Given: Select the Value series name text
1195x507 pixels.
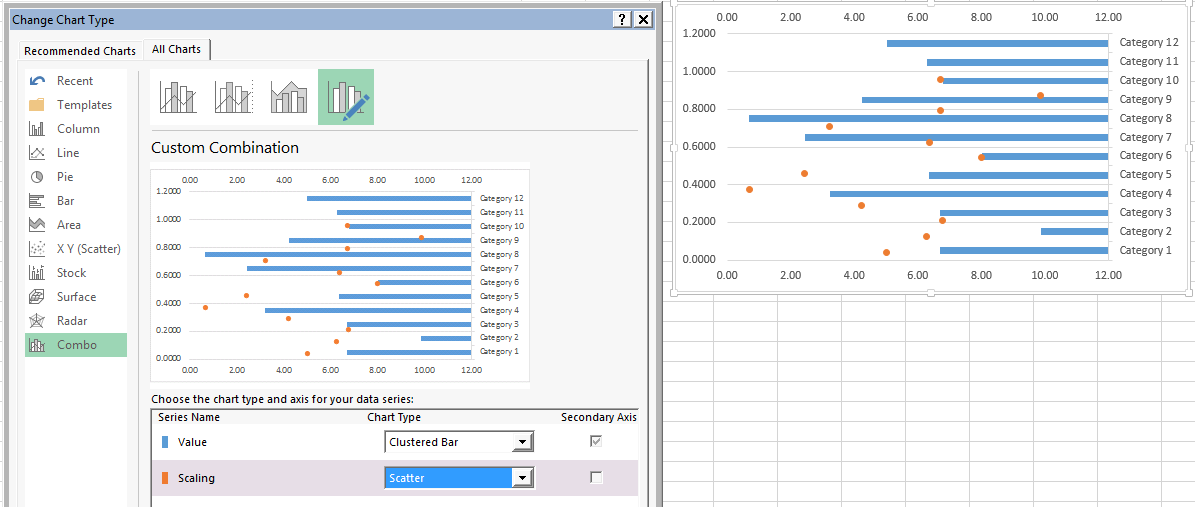Looking at the screenshot, I should pyautogui.click(x=192, y=442).
